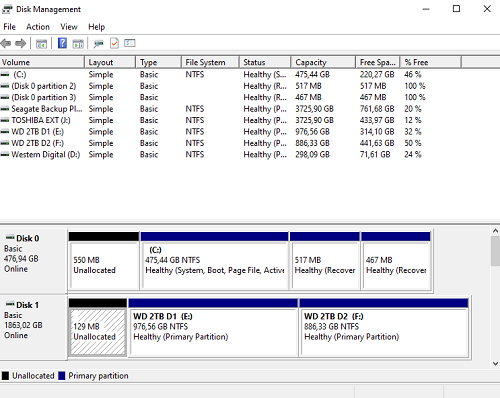Select the Disk 1 label panel
The width and height of the screenshot is (500, 398).
click(x=33, y=327)
